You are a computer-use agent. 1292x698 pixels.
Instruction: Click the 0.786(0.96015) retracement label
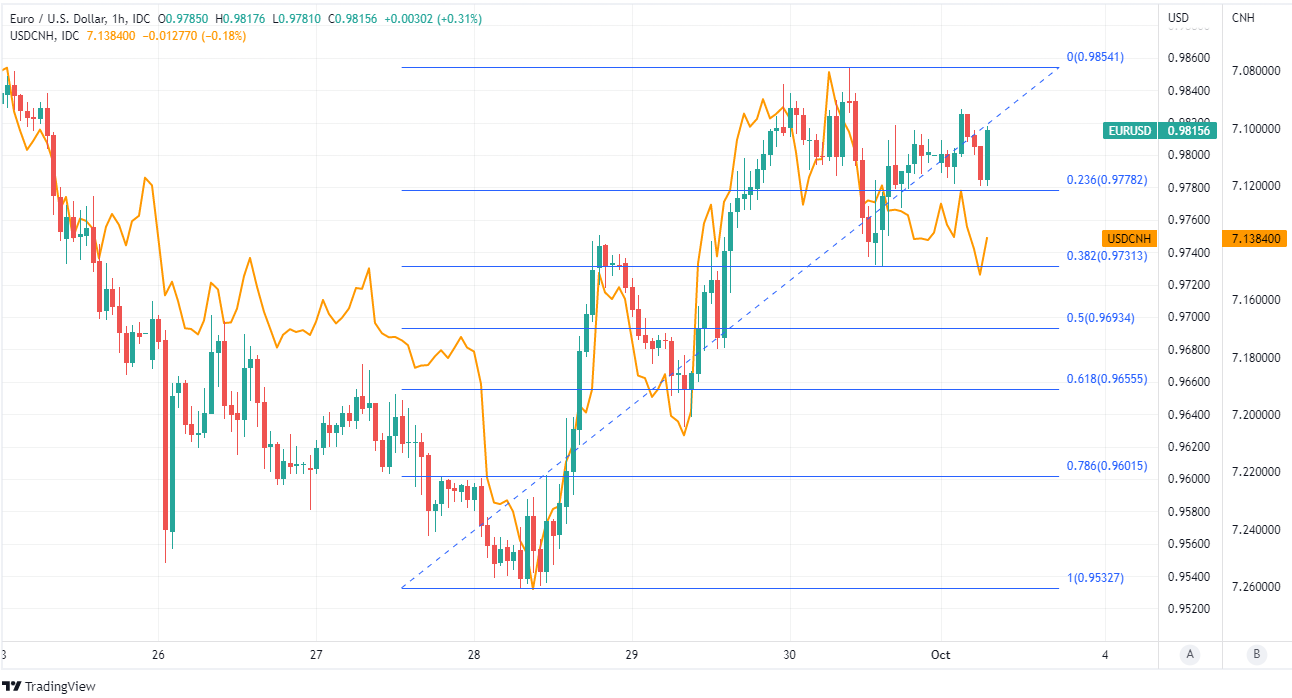[1105, 466]
